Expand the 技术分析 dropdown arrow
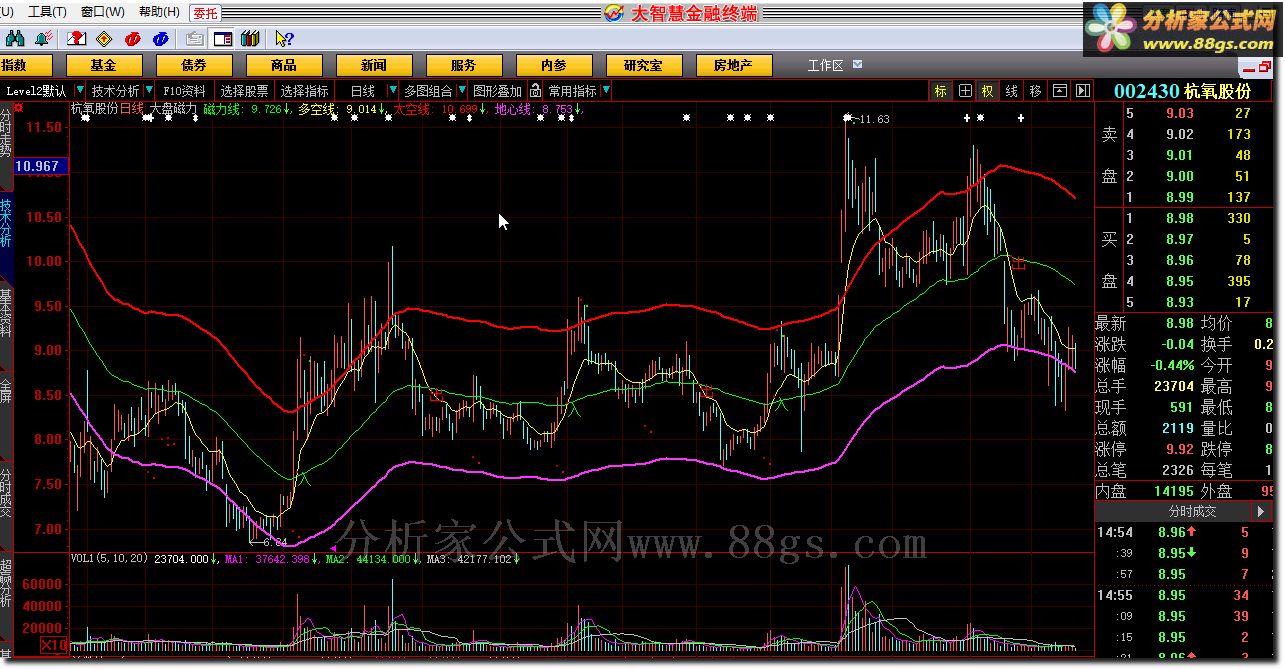The height and width of the screenshot is (669, 1285). [x=148, y=91]
